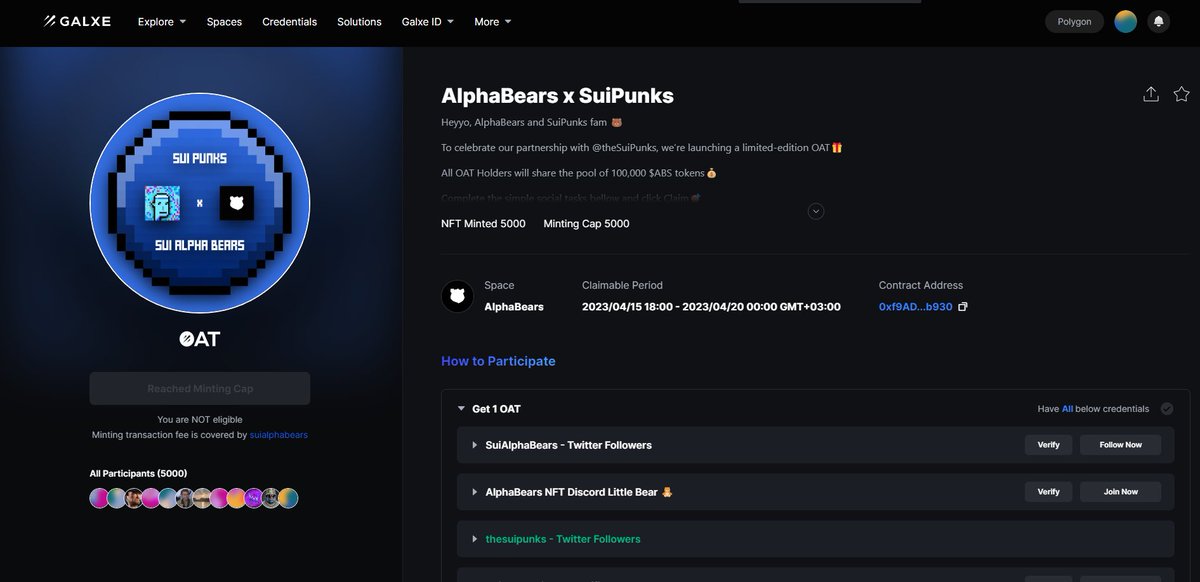Open the Explore dropdown menu
1200x582 pixels.
click(x=162, y=21)
